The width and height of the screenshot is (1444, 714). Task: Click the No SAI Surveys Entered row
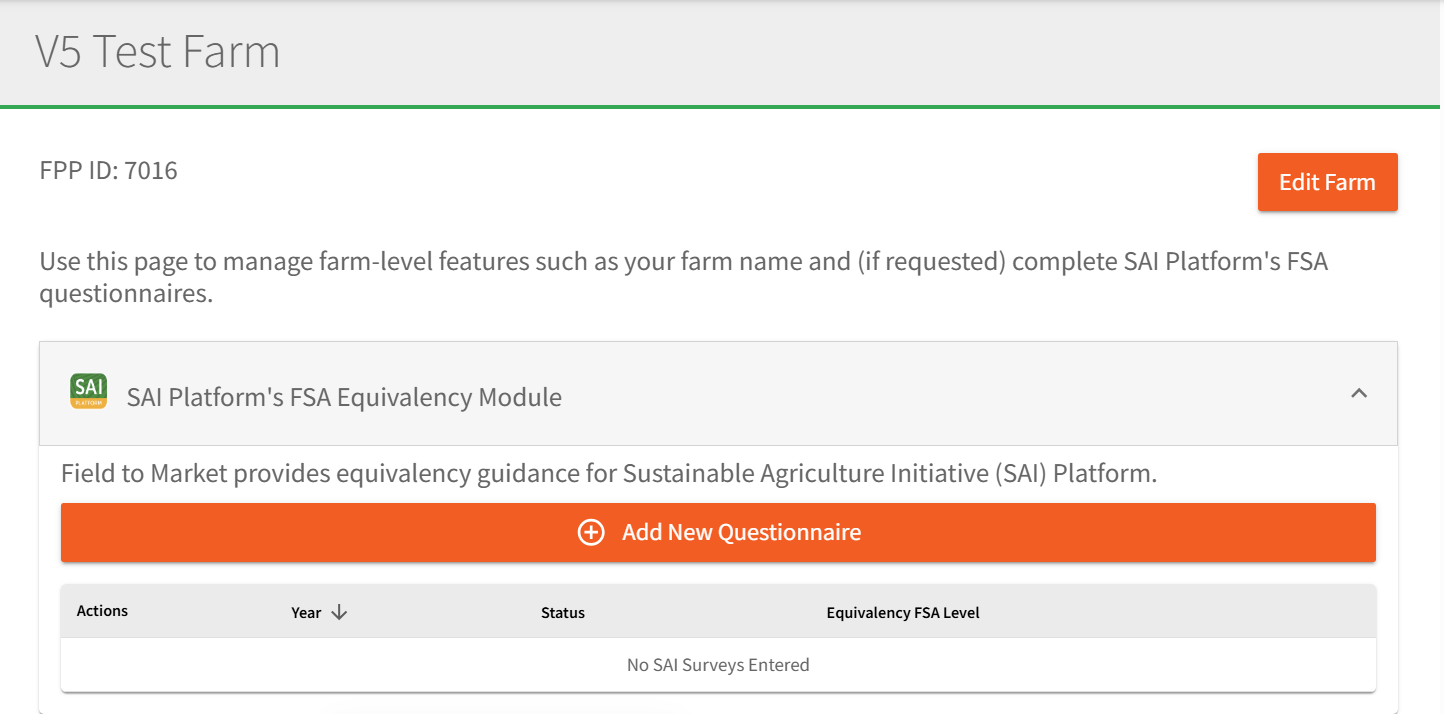point(718,664)
